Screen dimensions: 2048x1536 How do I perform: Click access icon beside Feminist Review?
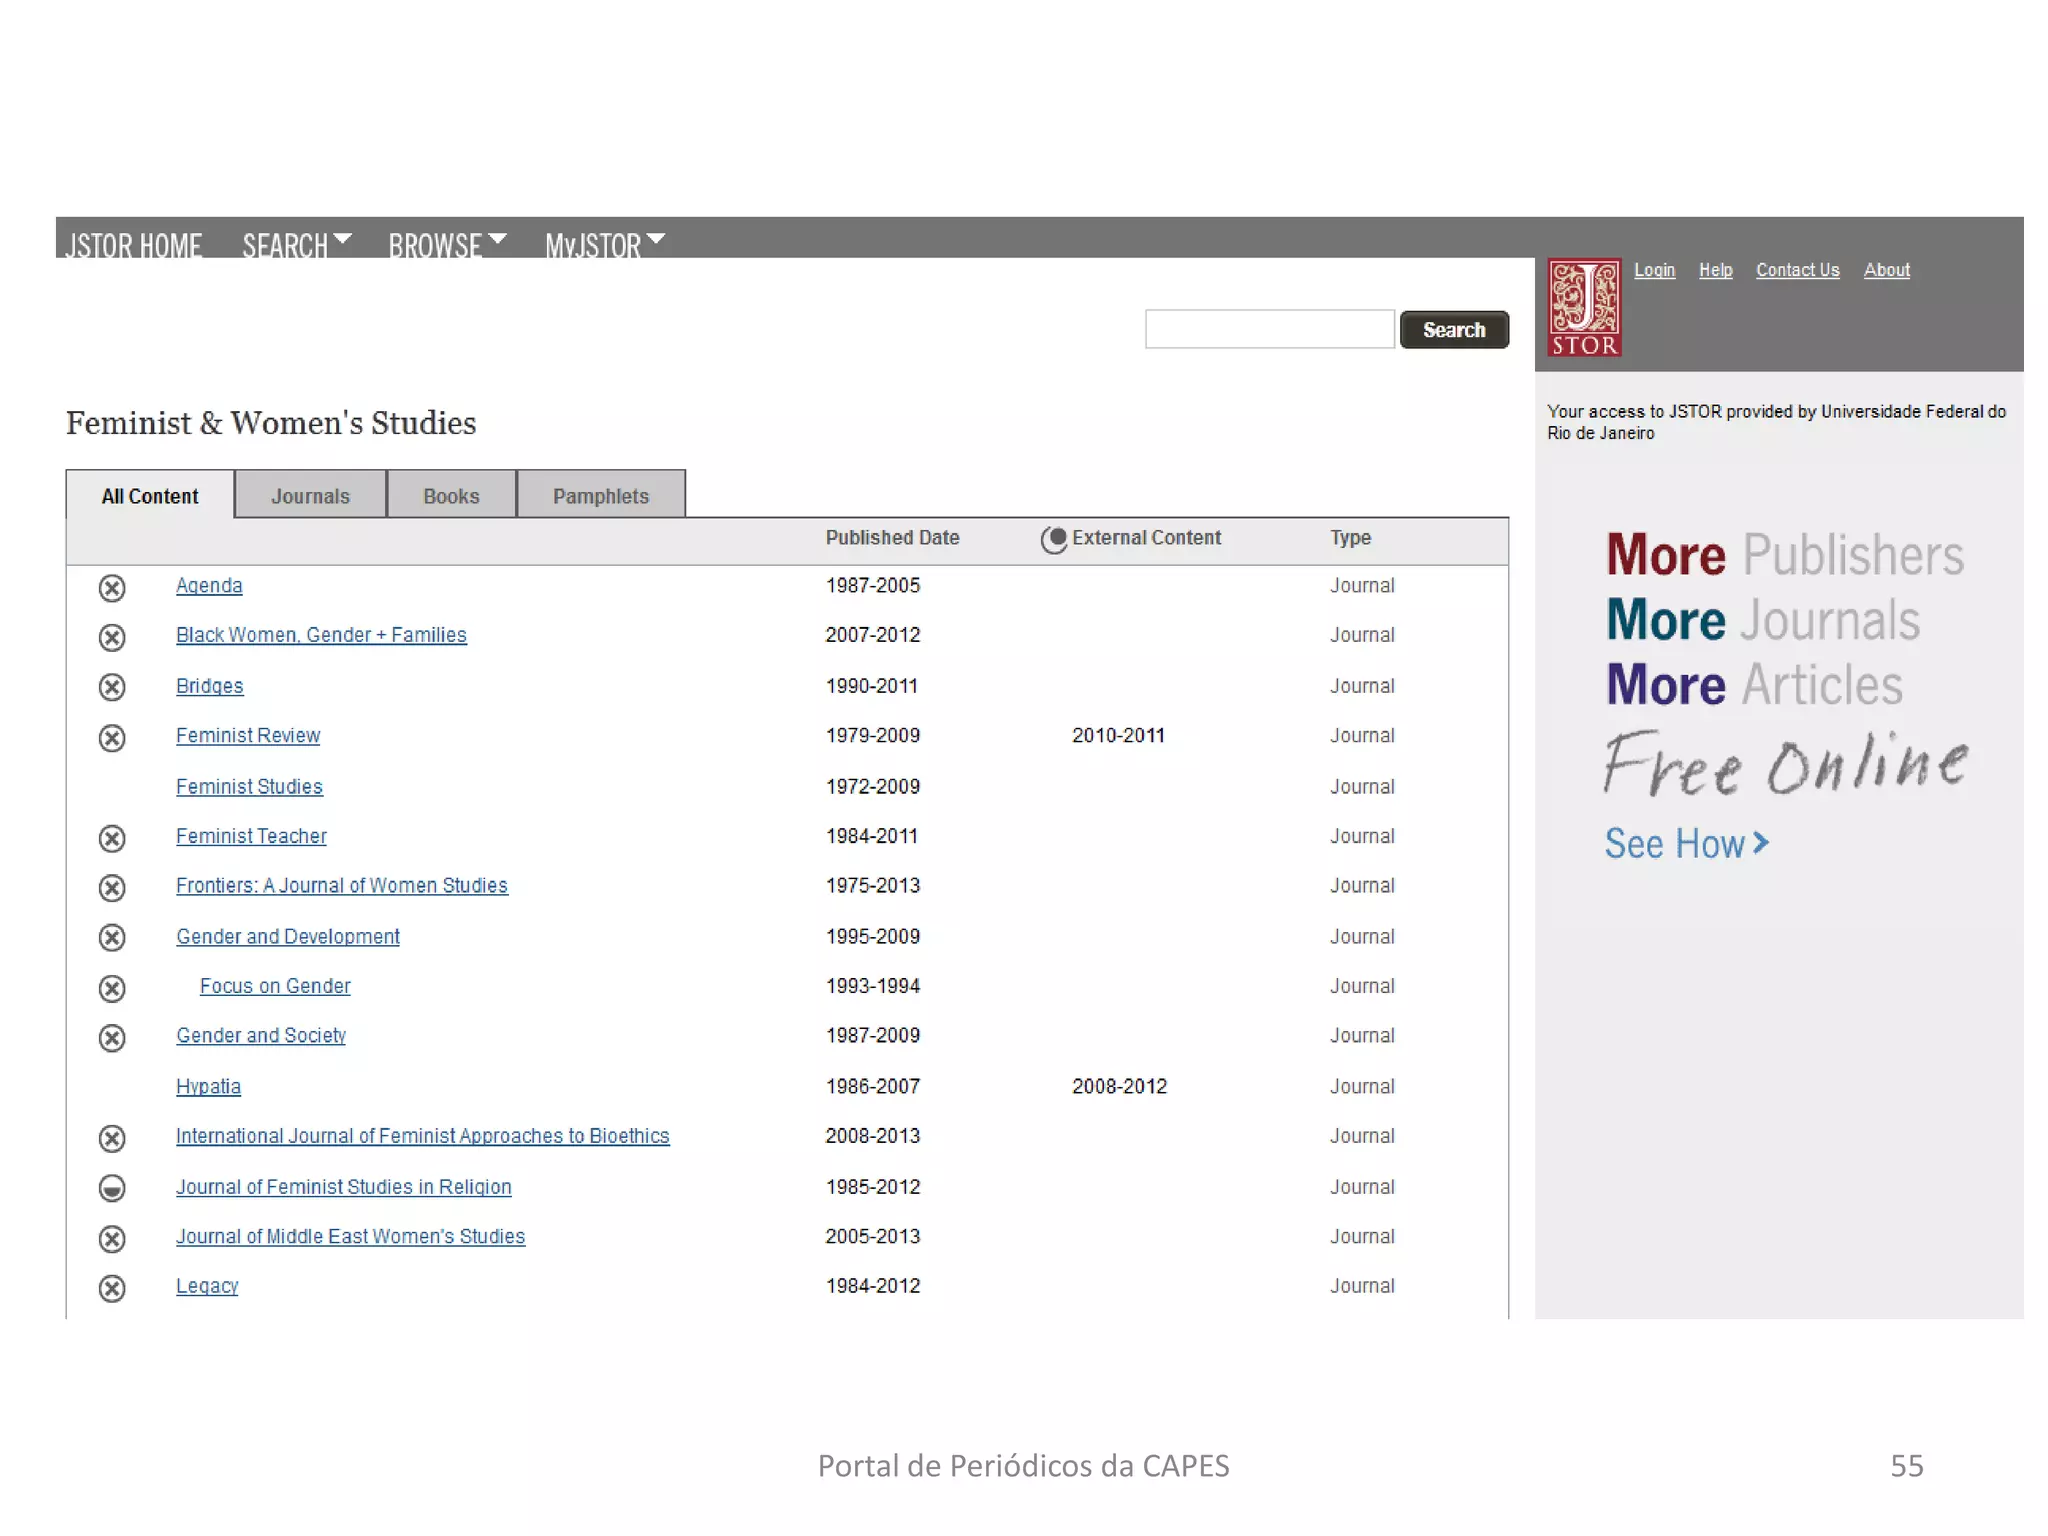coord(112,738)
